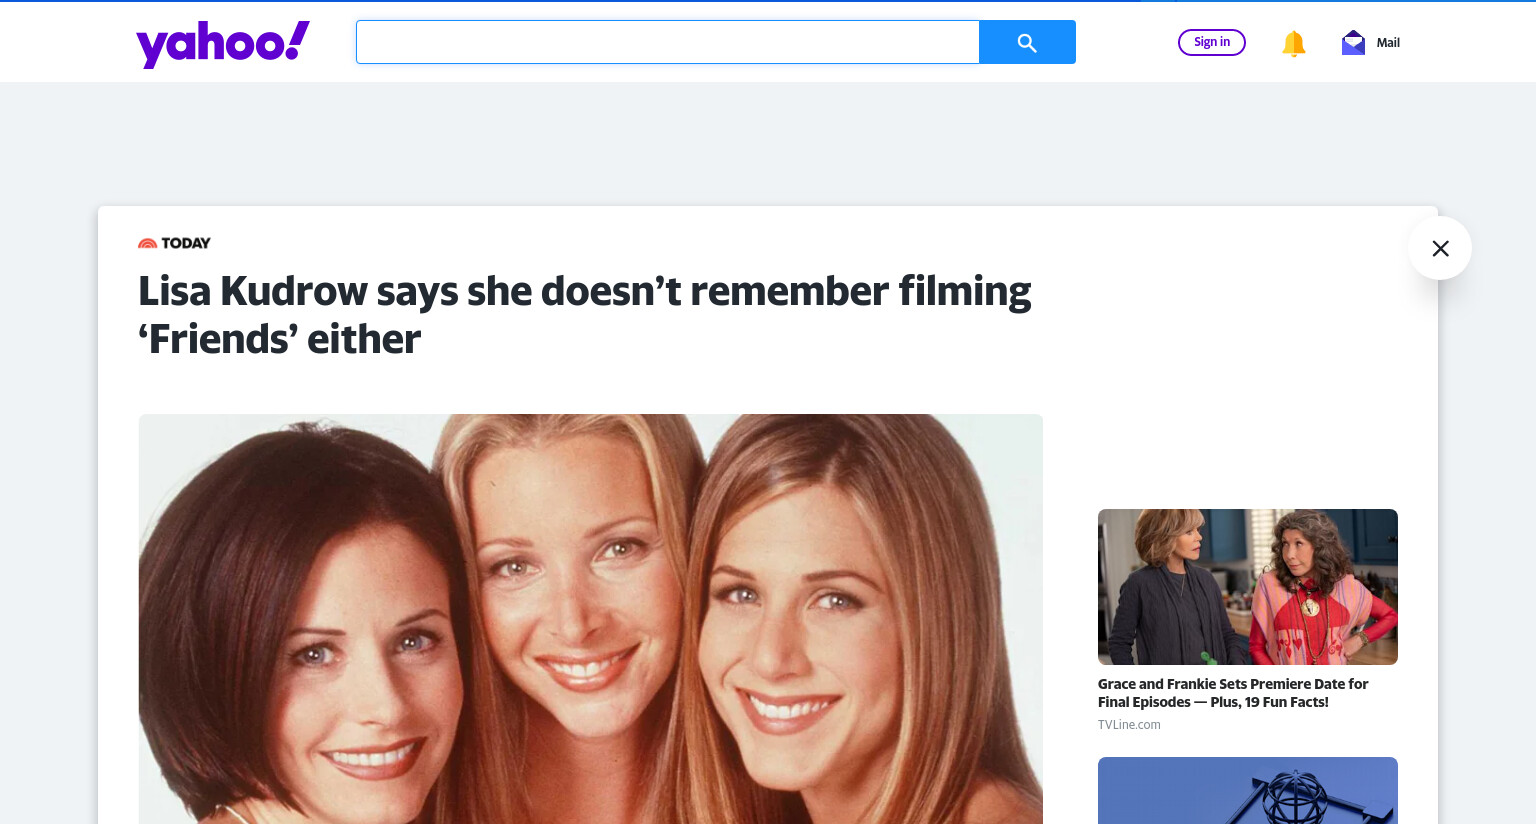Open Mail envelope icon

[1353, 42]
